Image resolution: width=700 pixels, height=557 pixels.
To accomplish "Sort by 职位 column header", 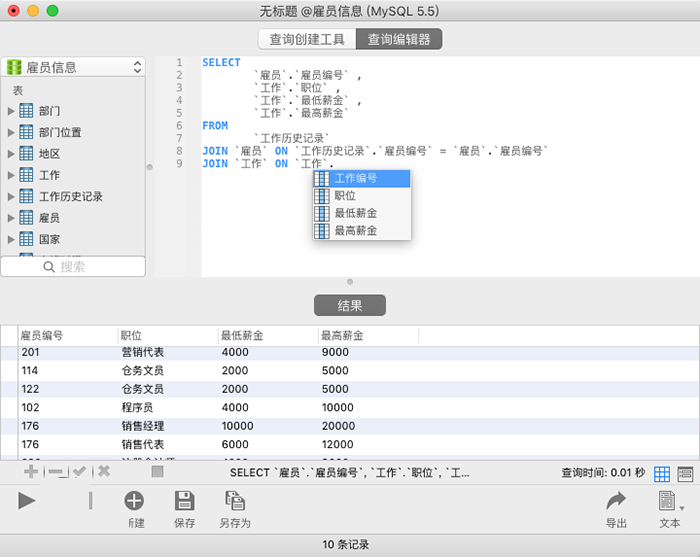I will coord(168,336).
